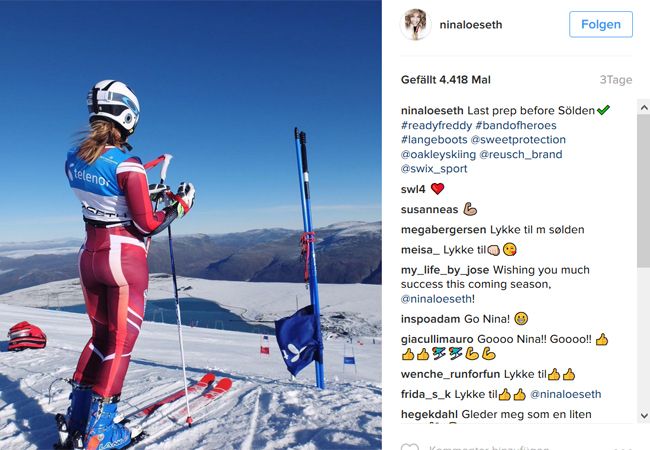Open the #langeboots hashtag
This screenshot has width=650, height=450.
click(x=434, y=140)
